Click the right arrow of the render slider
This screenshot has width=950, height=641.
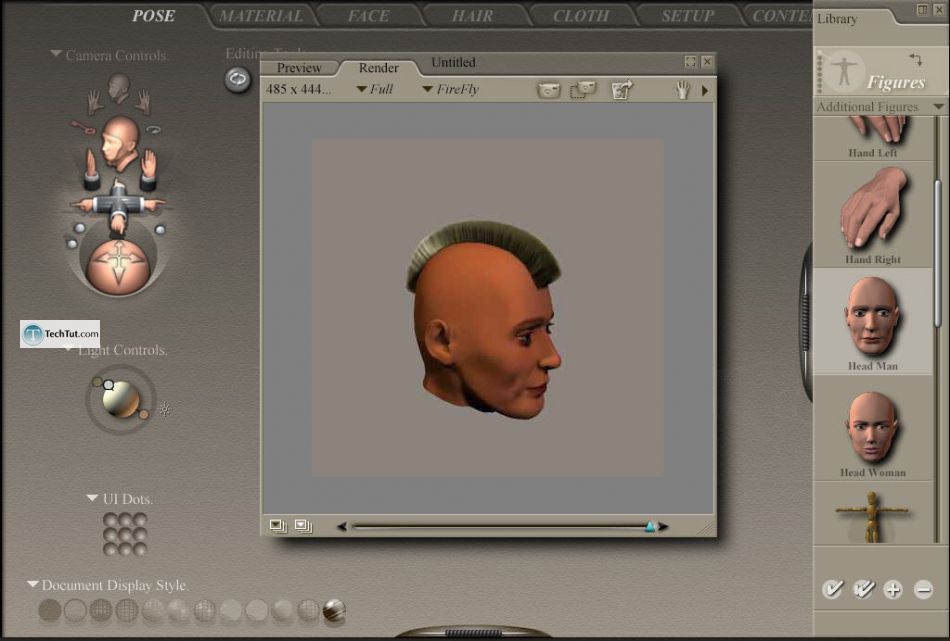(x=663, y=526)
